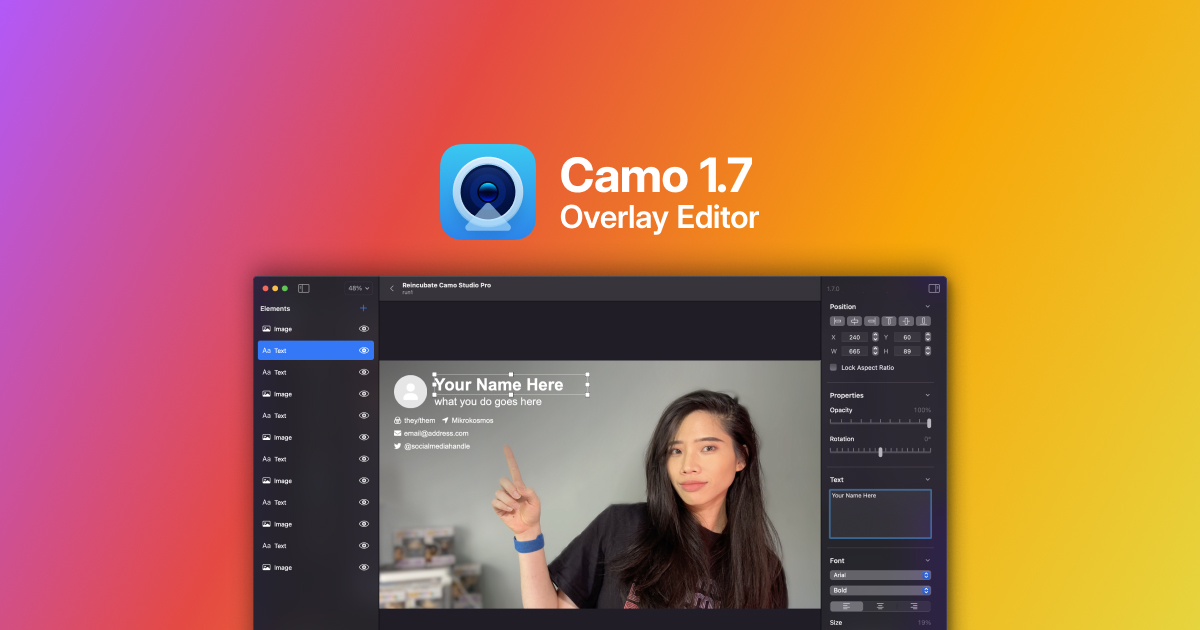Click the Text content input box
The width and height of the screenshot is (1200, 630).
click(880, 514)
